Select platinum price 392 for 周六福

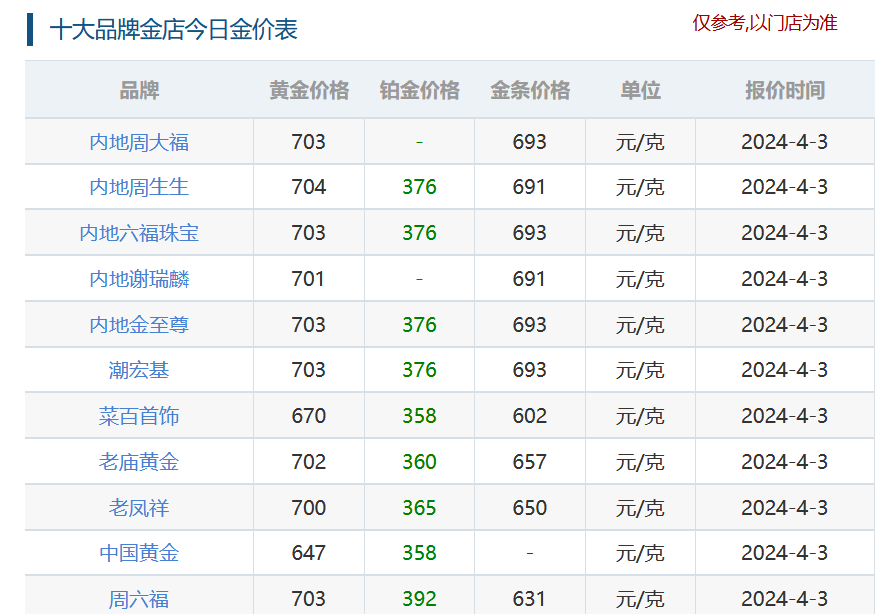coord(419,599)
